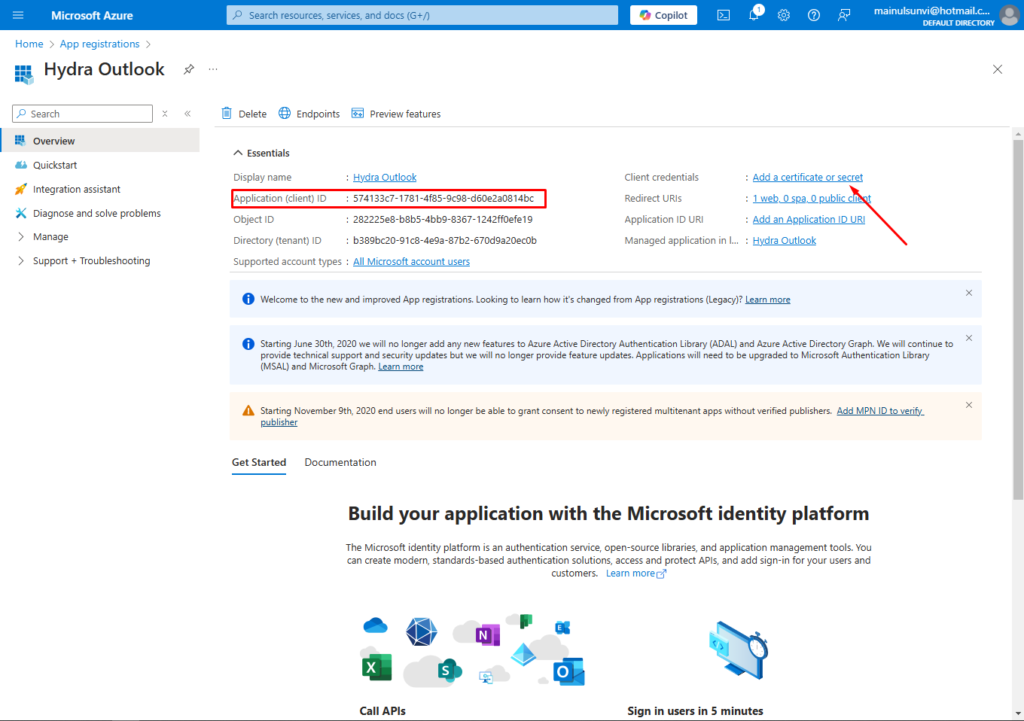The width and height of the screenshot is (1024, 721).
Task: Click the Quickstart cloud icon
Action: coord(21,165)
